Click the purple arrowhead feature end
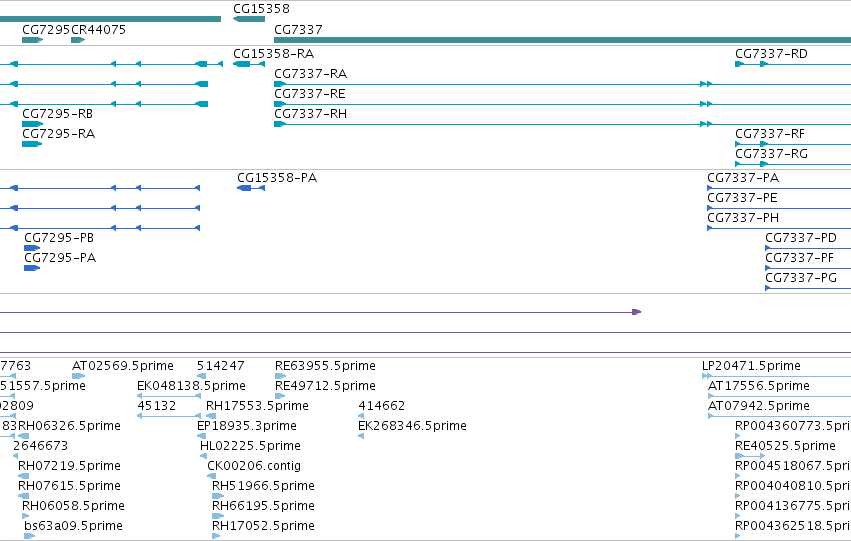Screen dimensions: 851x541 (637, 312)
